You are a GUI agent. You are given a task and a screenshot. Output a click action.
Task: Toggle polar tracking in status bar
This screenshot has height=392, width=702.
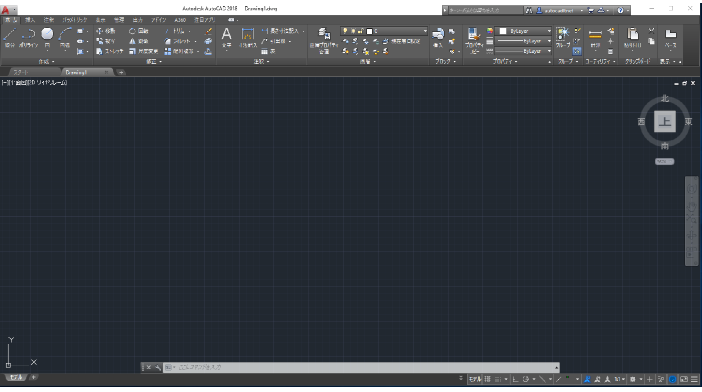tap(526, 379)
